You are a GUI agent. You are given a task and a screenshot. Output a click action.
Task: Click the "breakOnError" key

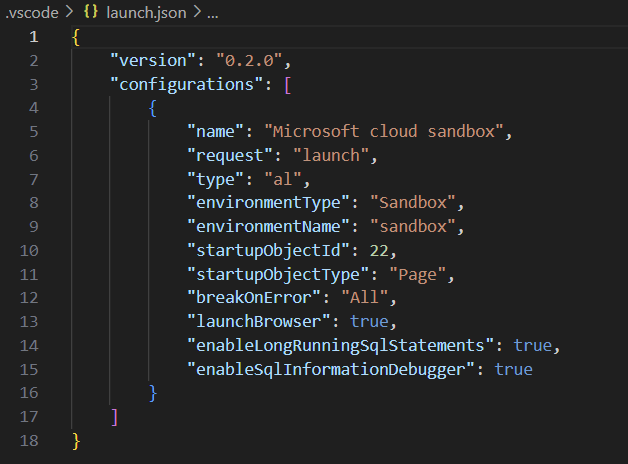tap(254, 297)
